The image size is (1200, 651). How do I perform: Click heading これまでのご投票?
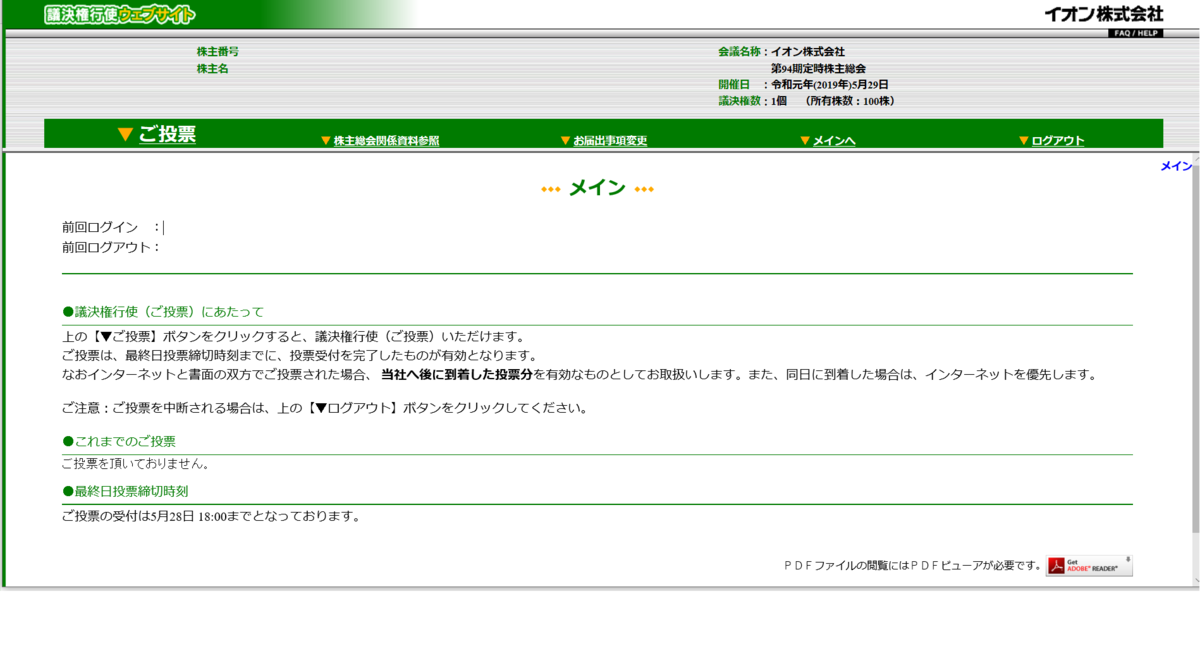119,441
